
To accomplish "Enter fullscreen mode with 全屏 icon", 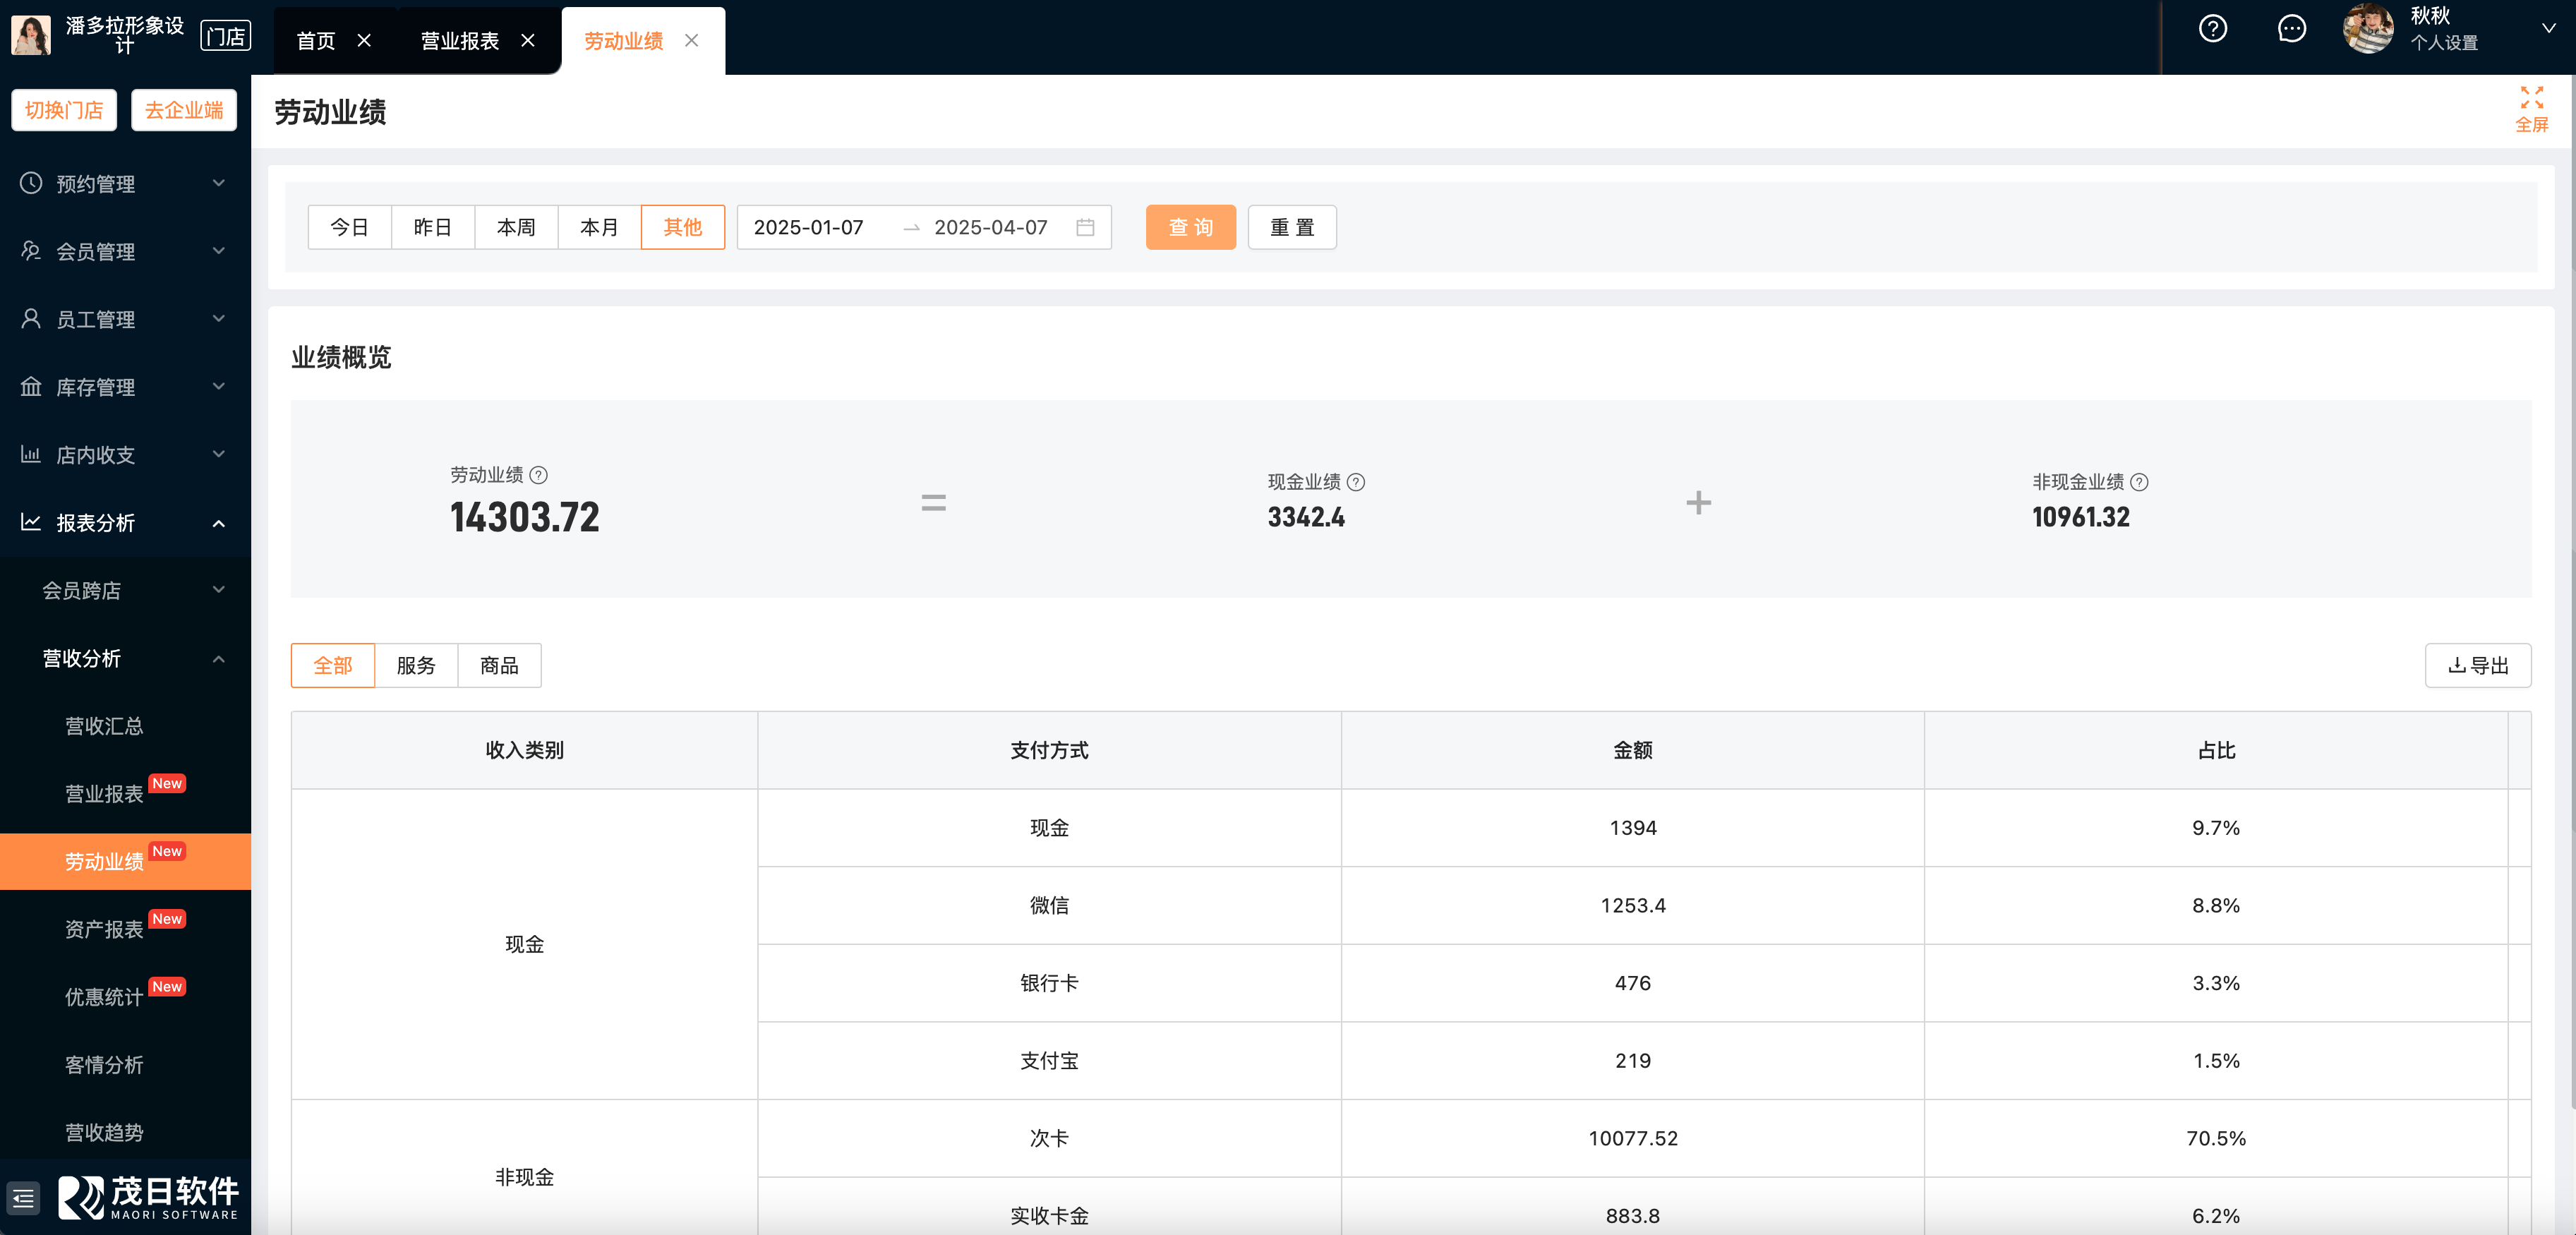I will [x=2531, y=108].
